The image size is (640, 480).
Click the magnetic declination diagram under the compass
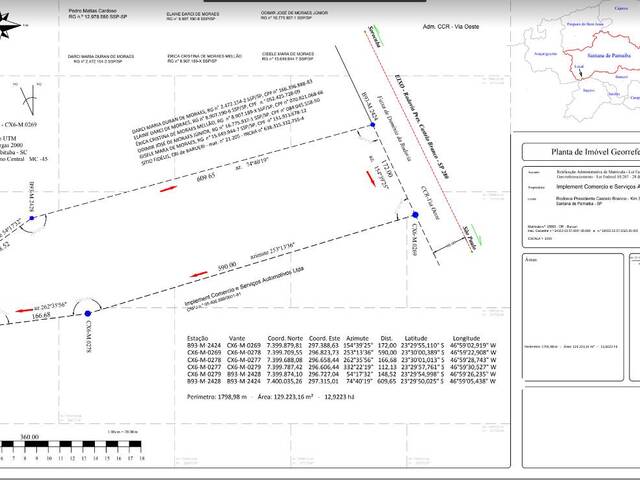pos(29,99)
